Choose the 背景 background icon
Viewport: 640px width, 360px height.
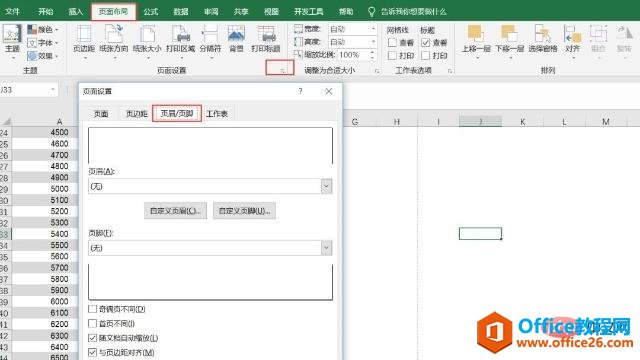(236, 40)
